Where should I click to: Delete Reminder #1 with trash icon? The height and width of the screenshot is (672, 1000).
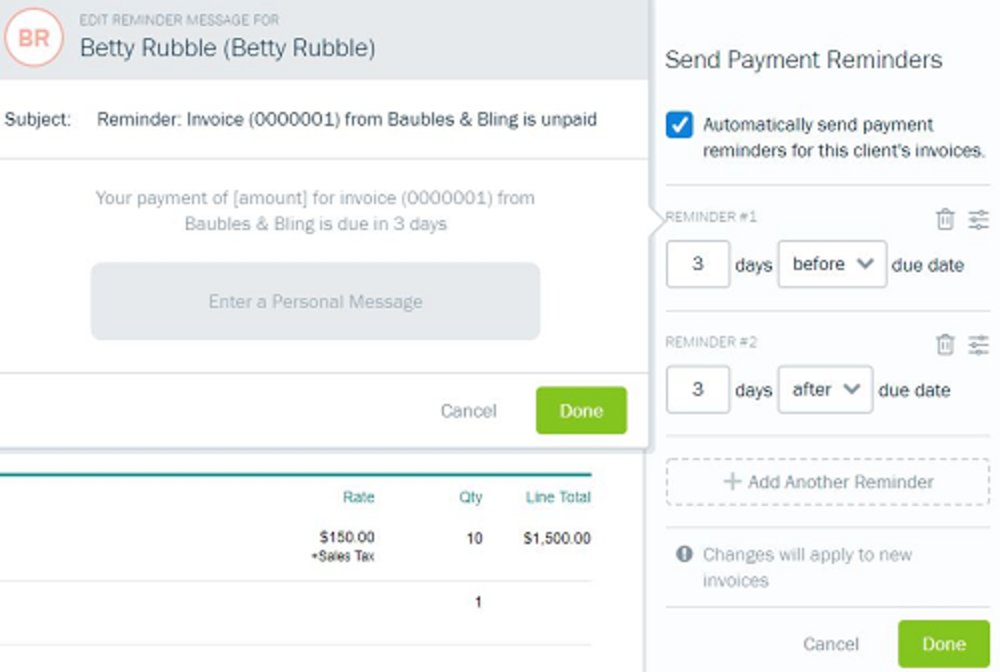(x=945, y=219)
